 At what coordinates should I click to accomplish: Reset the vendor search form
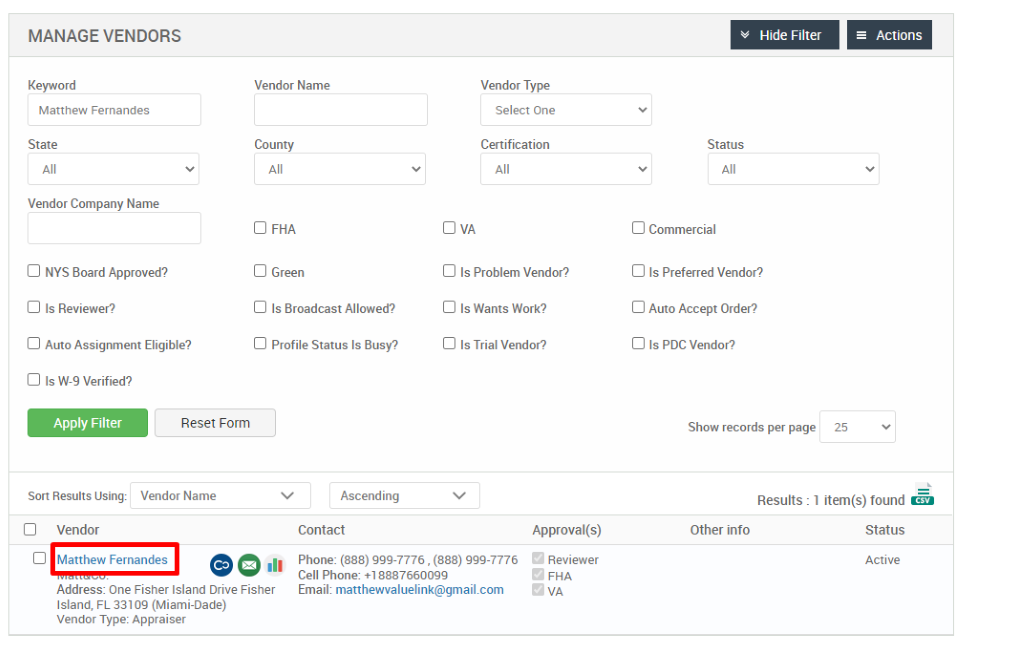tap(215, 422)
